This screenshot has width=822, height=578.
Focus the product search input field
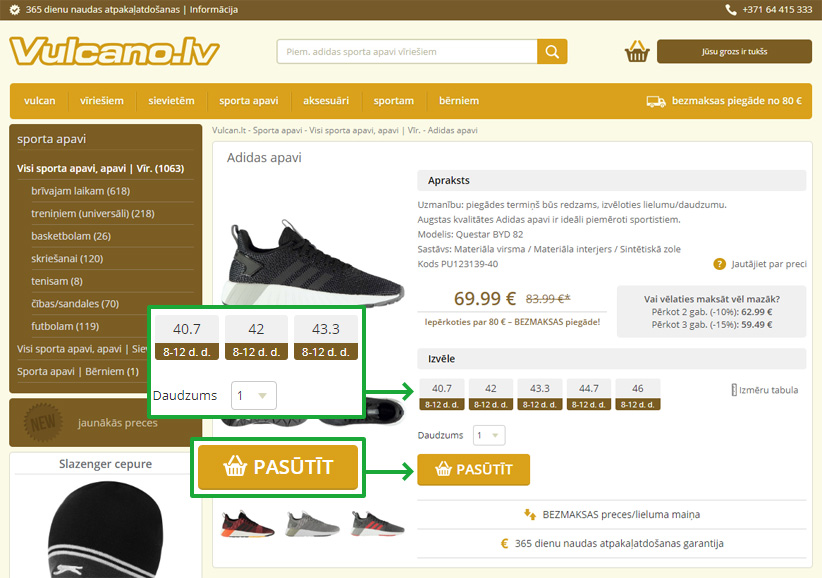[x=407, y=51]
